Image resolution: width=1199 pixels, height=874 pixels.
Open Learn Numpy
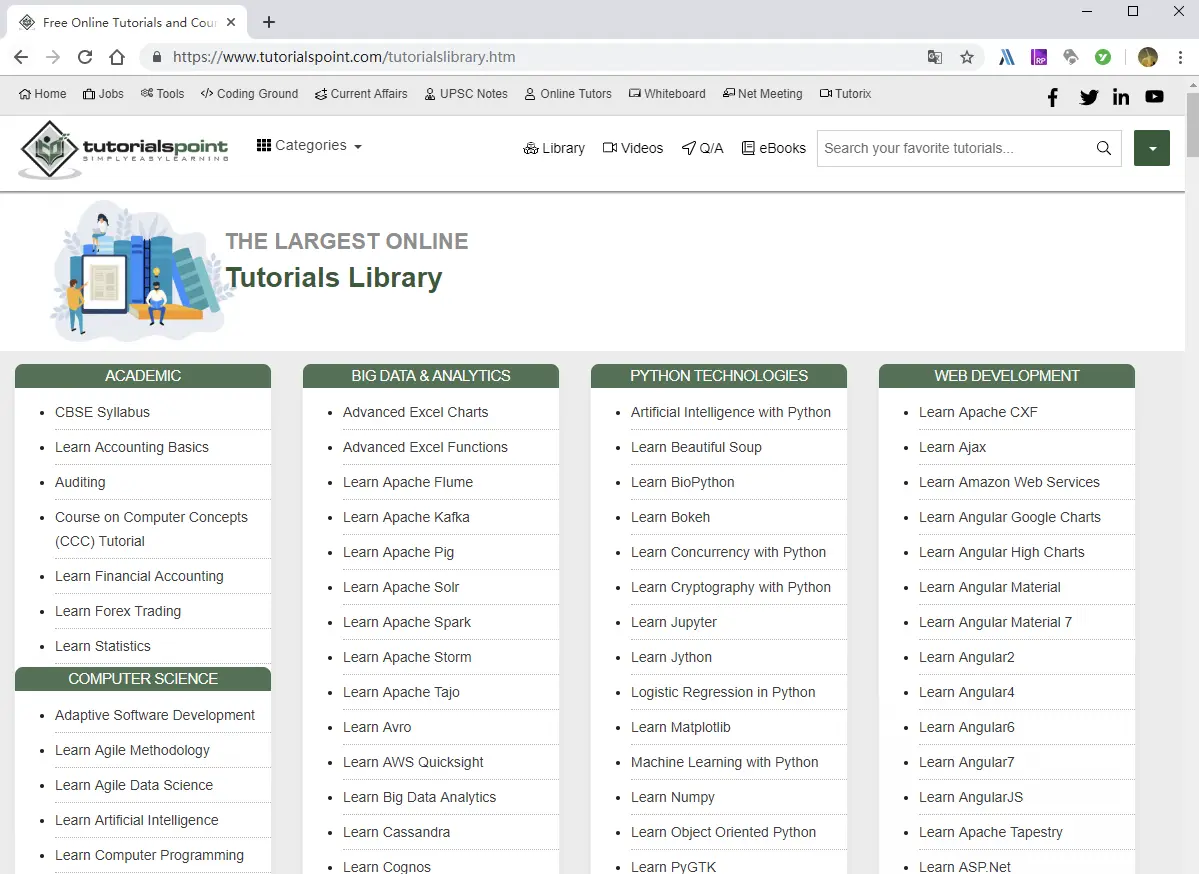672,797
